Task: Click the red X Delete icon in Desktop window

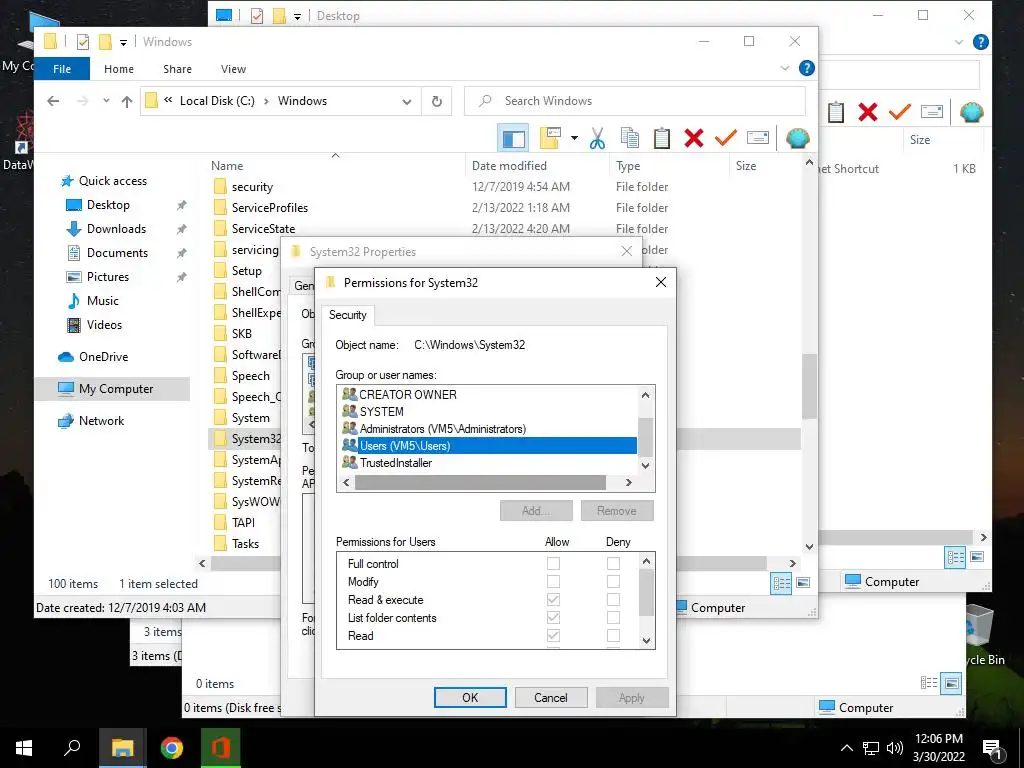Action: click(867, 112)
